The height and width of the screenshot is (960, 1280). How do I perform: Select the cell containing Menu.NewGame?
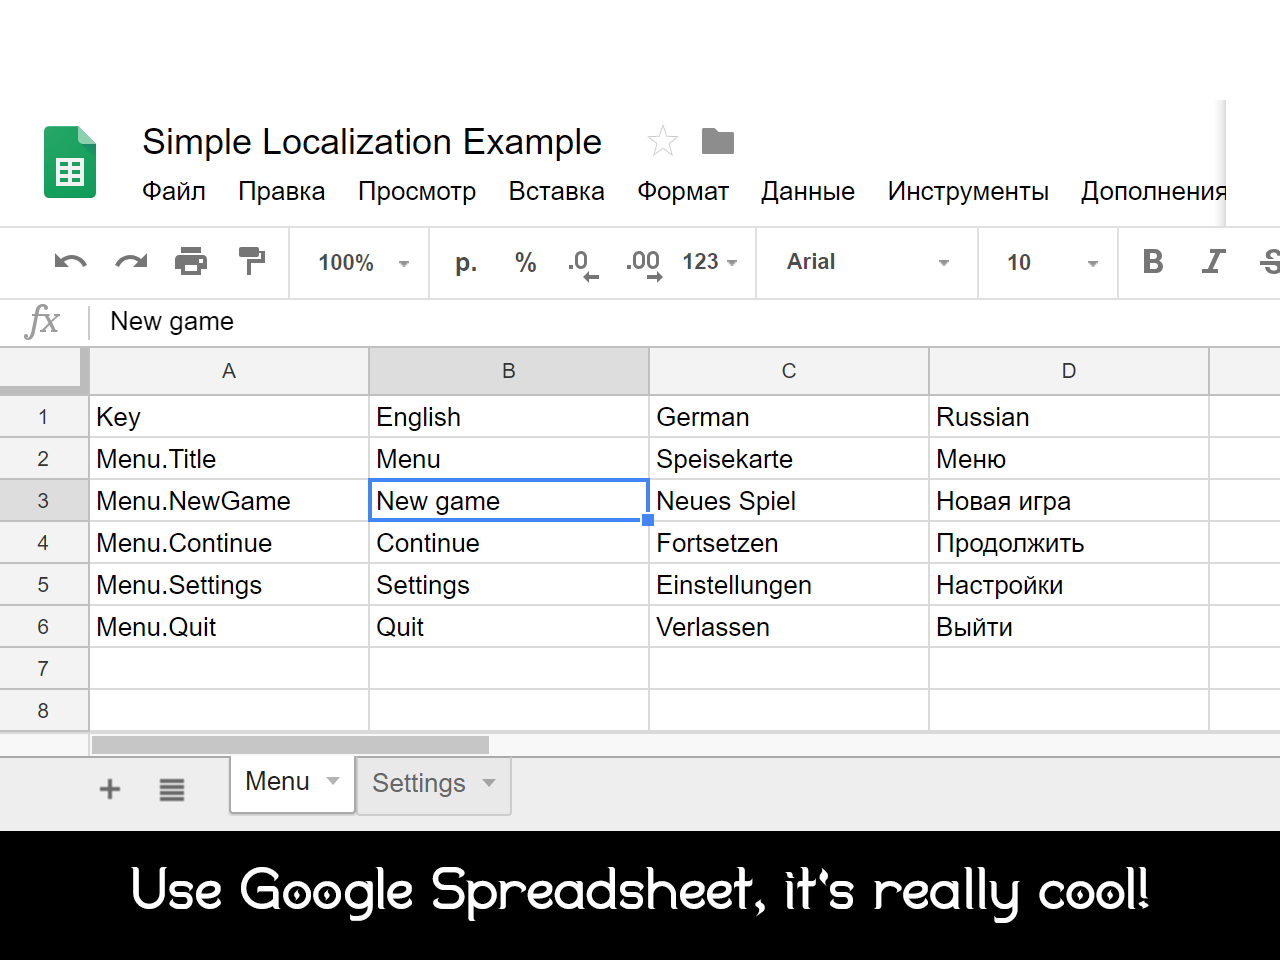coord(229,501)
